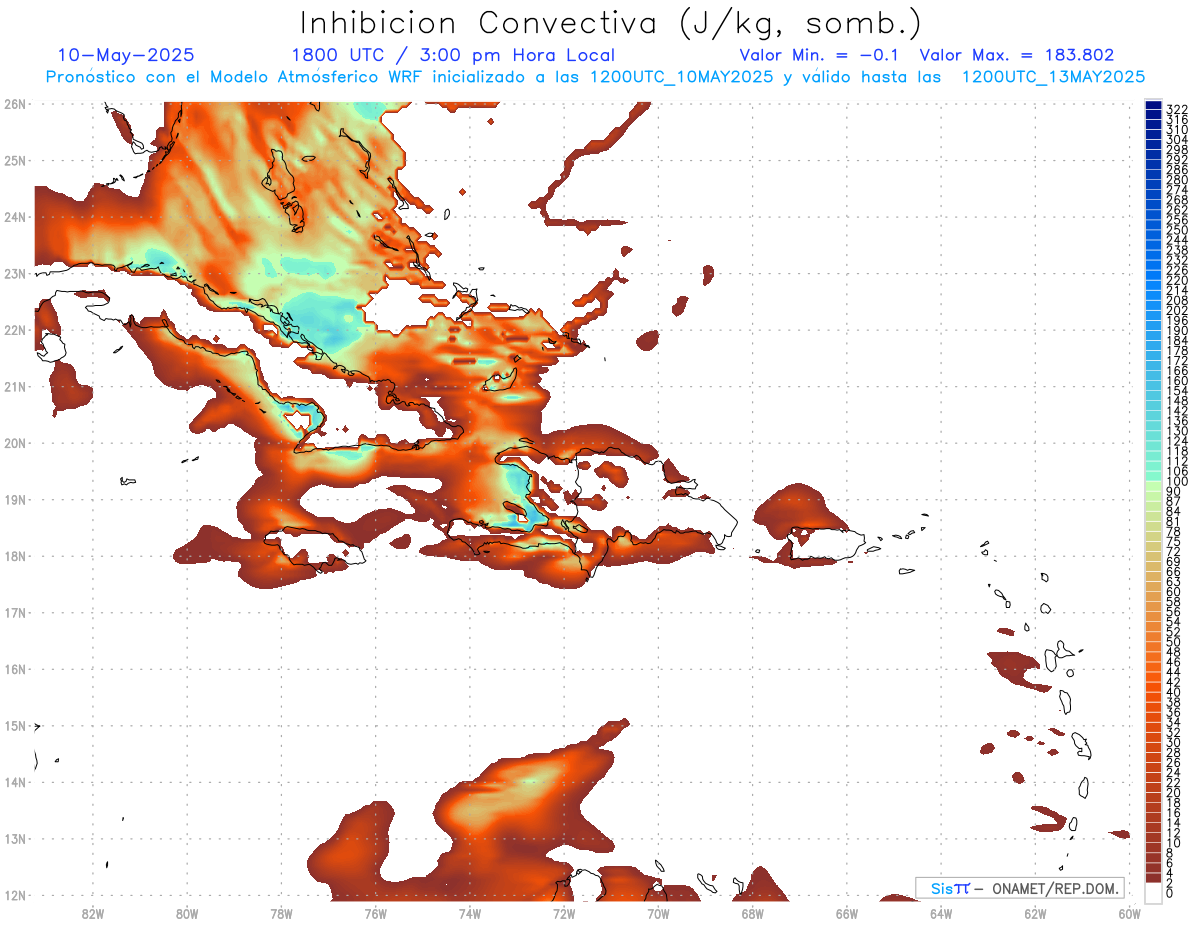Click the "0" colorbar value
The height and width of the screenshot is (927, 1200).
tap(1170, 893)
